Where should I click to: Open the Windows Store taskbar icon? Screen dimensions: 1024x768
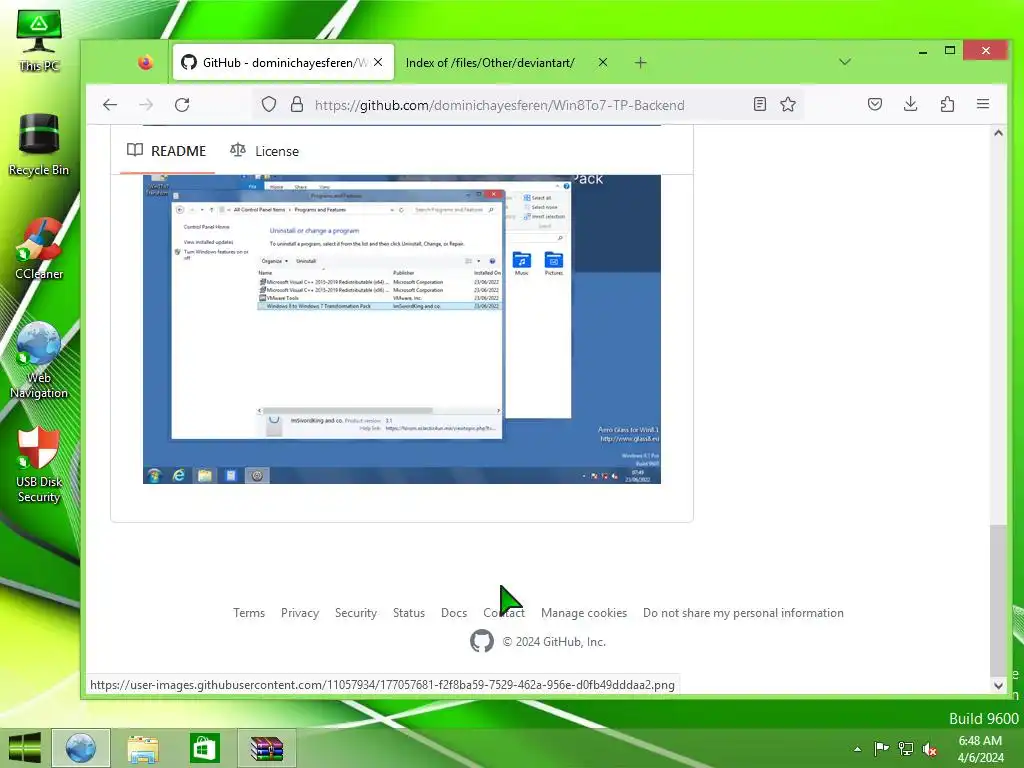tap(204, 748)
